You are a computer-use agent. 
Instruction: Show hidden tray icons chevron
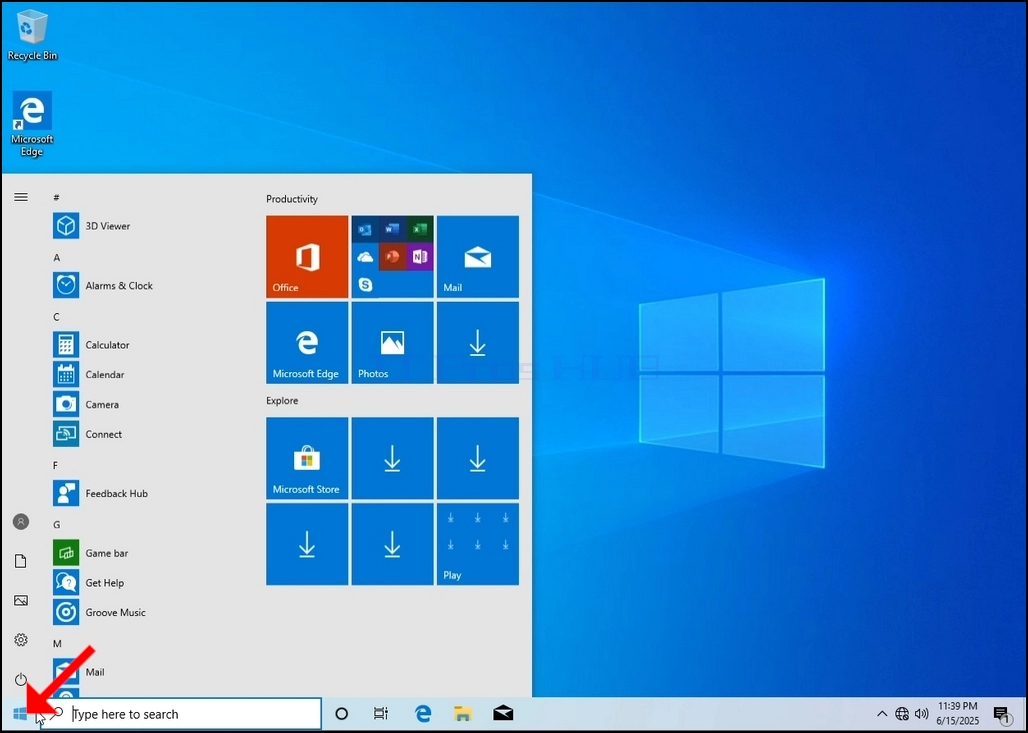pos(882,714)
